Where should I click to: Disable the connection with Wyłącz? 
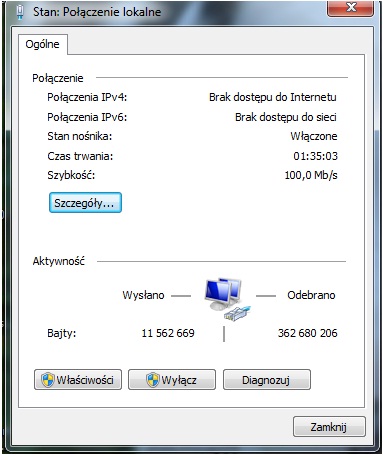(x=172, y=379)
